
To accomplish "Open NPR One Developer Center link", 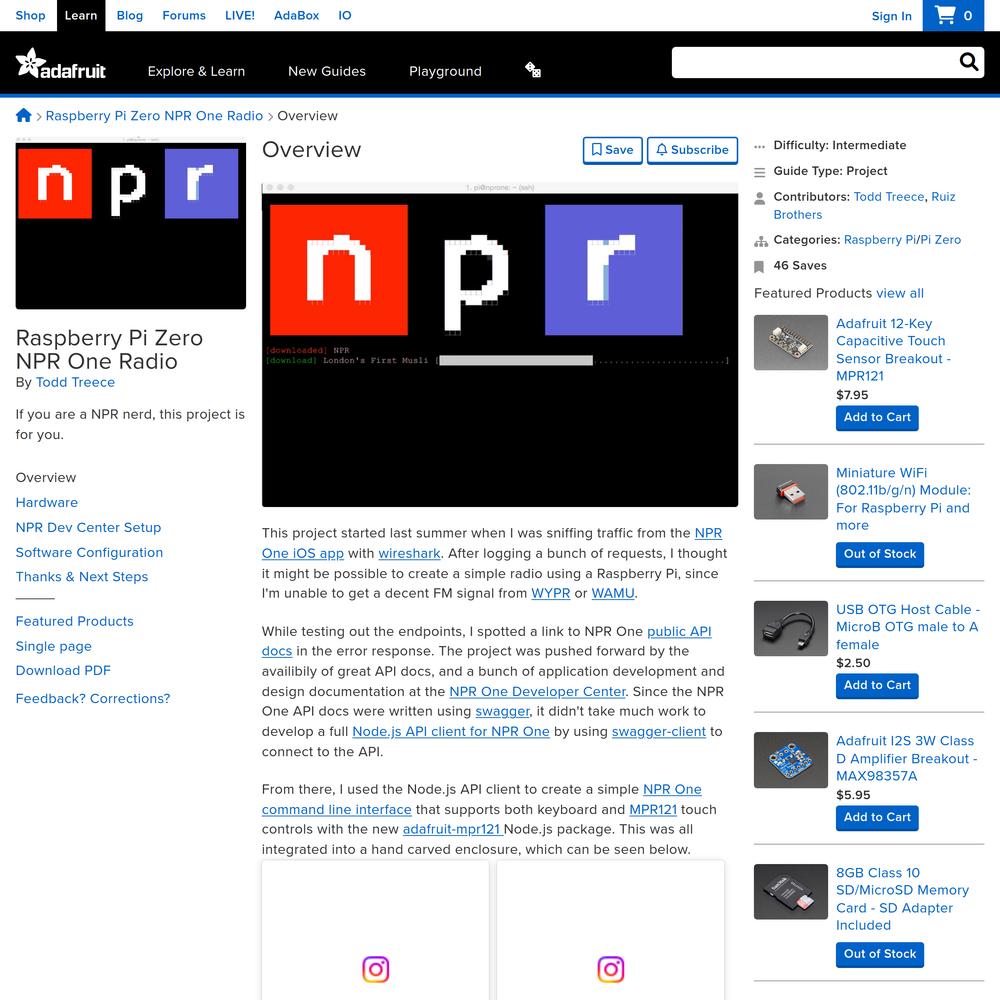I will pyautogui.click(x=537, y=691).
